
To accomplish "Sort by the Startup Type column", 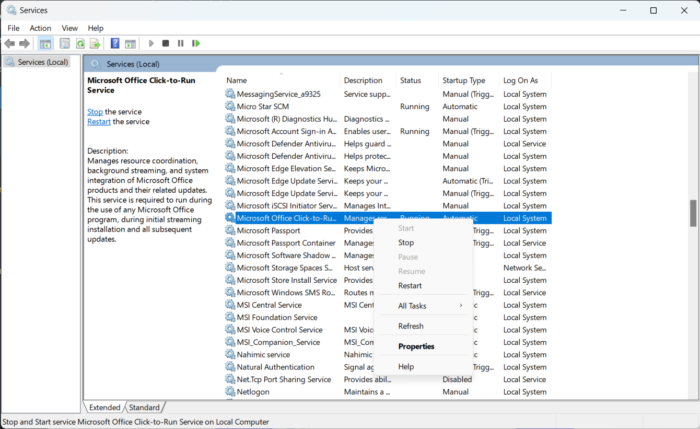I will [x=464, y=80].
